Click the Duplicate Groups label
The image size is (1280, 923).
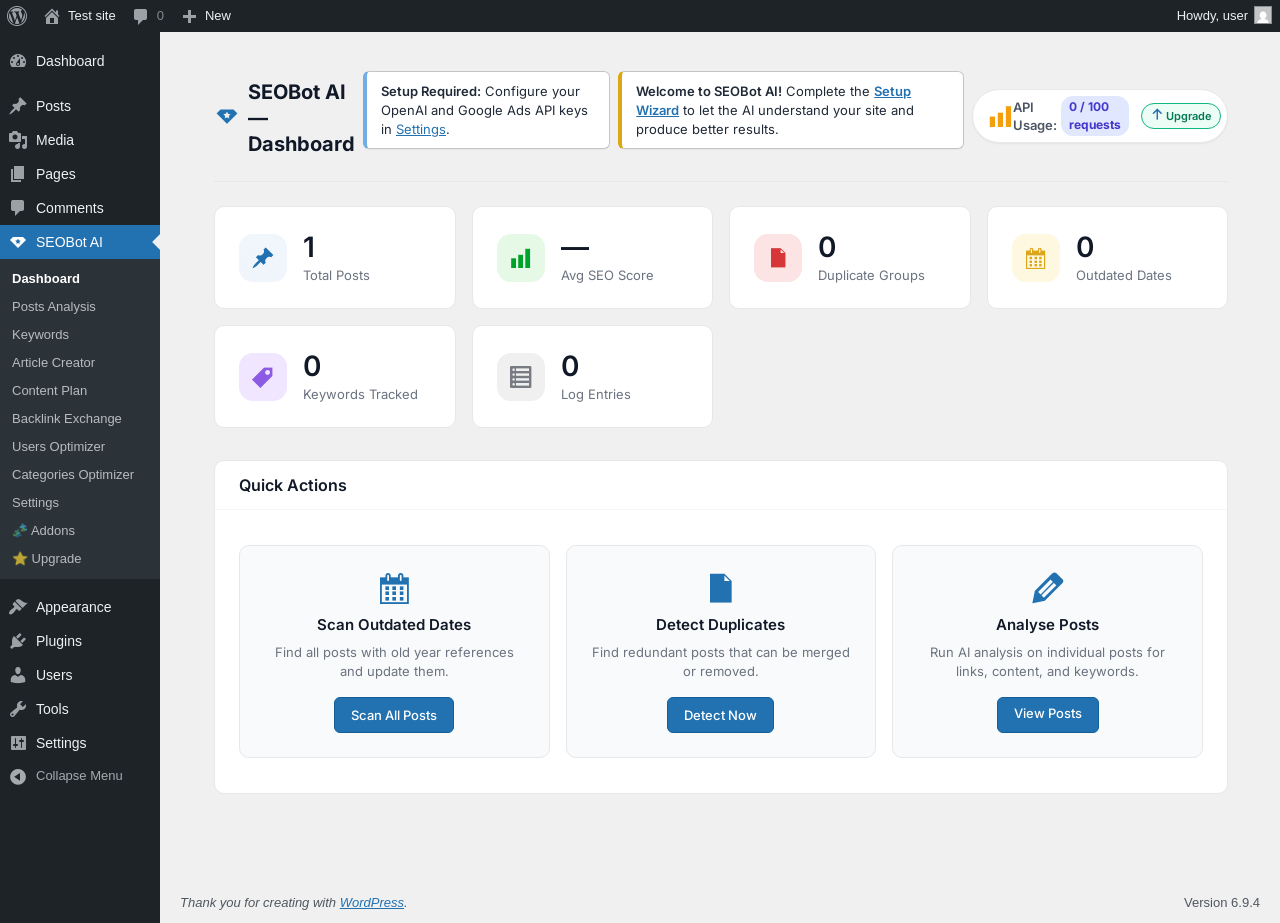871,276
